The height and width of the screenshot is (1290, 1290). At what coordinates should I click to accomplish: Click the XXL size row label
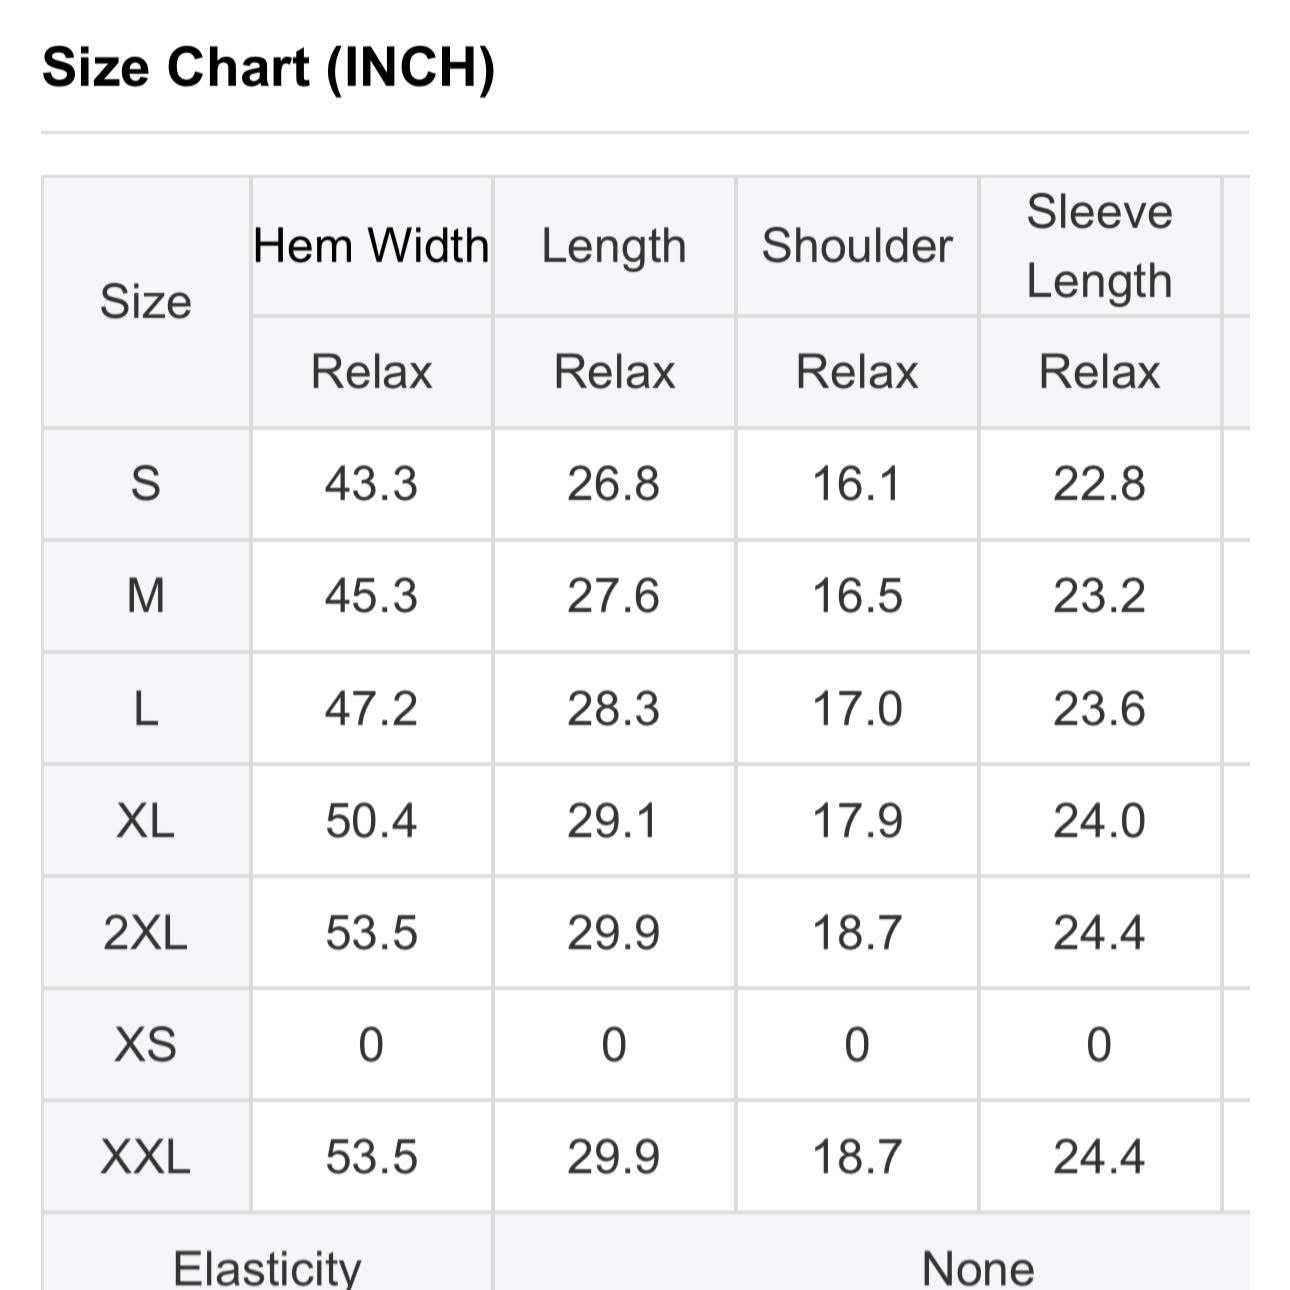pyautogui.click(x=146, y=1157)
